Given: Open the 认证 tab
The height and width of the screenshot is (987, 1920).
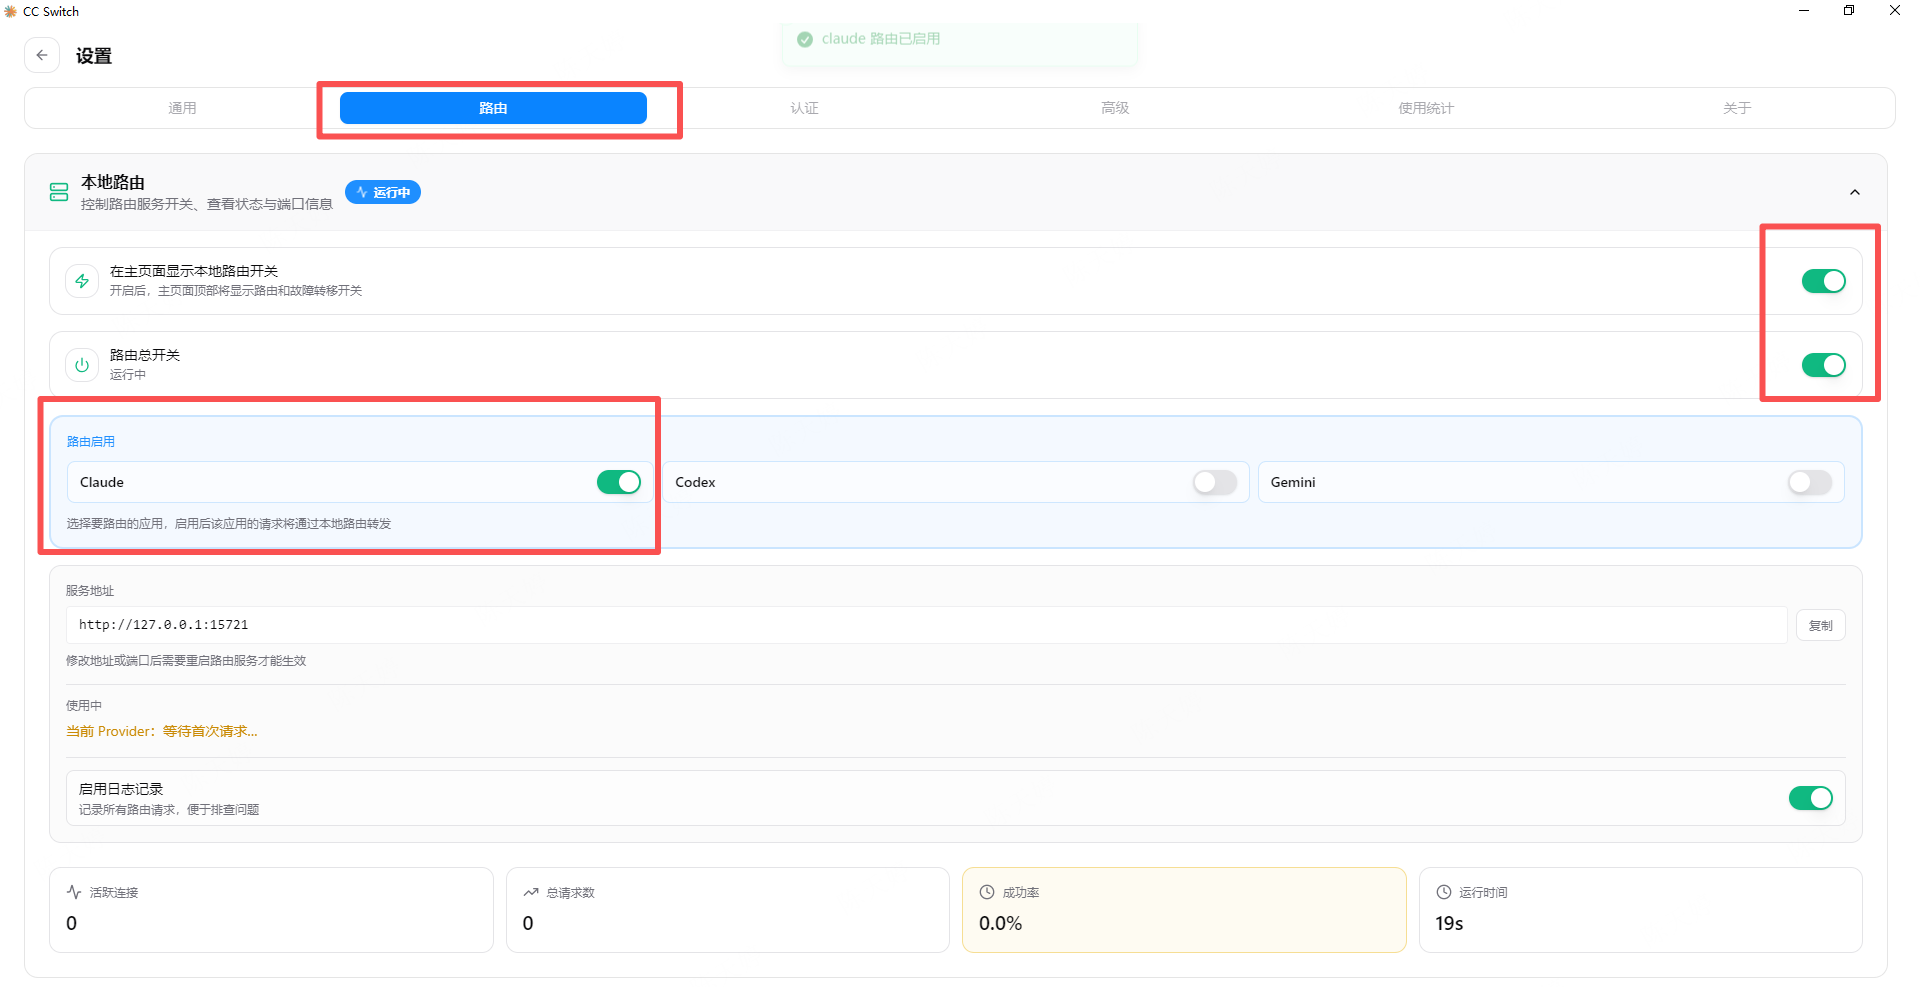Looking at the screenshot, I should click(804, 108).
